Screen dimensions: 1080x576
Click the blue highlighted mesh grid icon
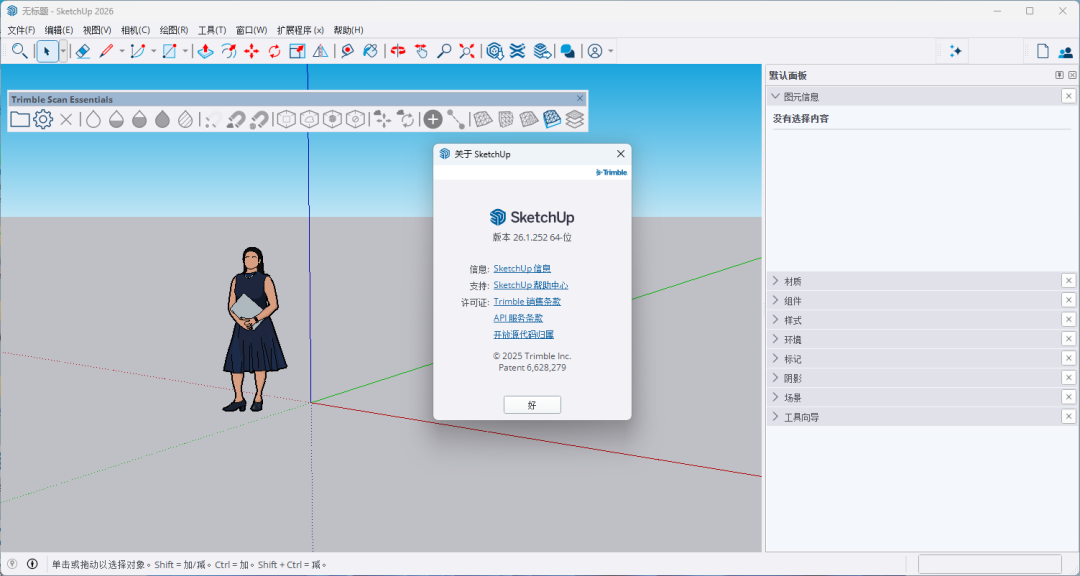(x=552, y=119)
